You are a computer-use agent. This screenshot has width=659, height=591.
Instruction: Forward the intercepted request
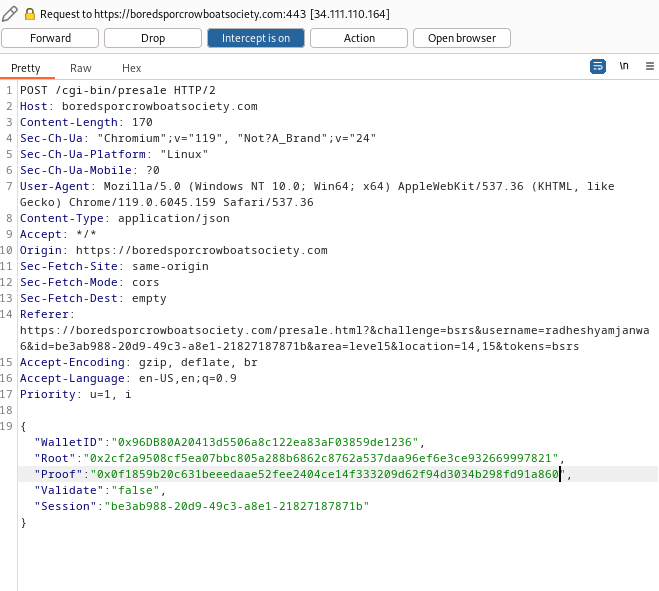51,38
